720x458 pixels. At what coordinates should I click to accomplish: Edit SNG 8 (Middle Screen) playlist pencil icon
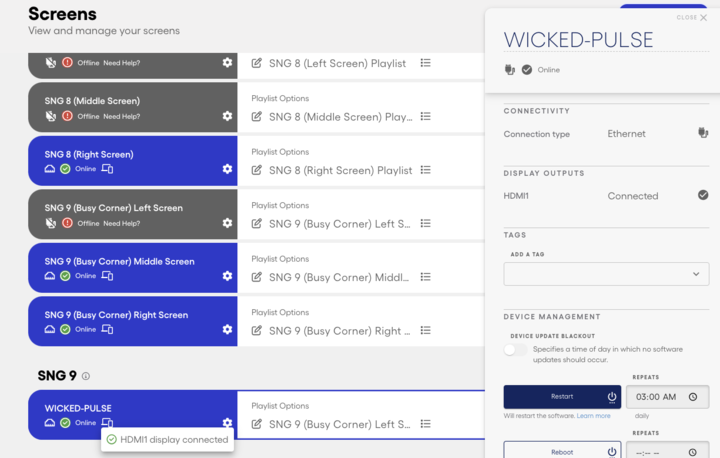(257, 116)
